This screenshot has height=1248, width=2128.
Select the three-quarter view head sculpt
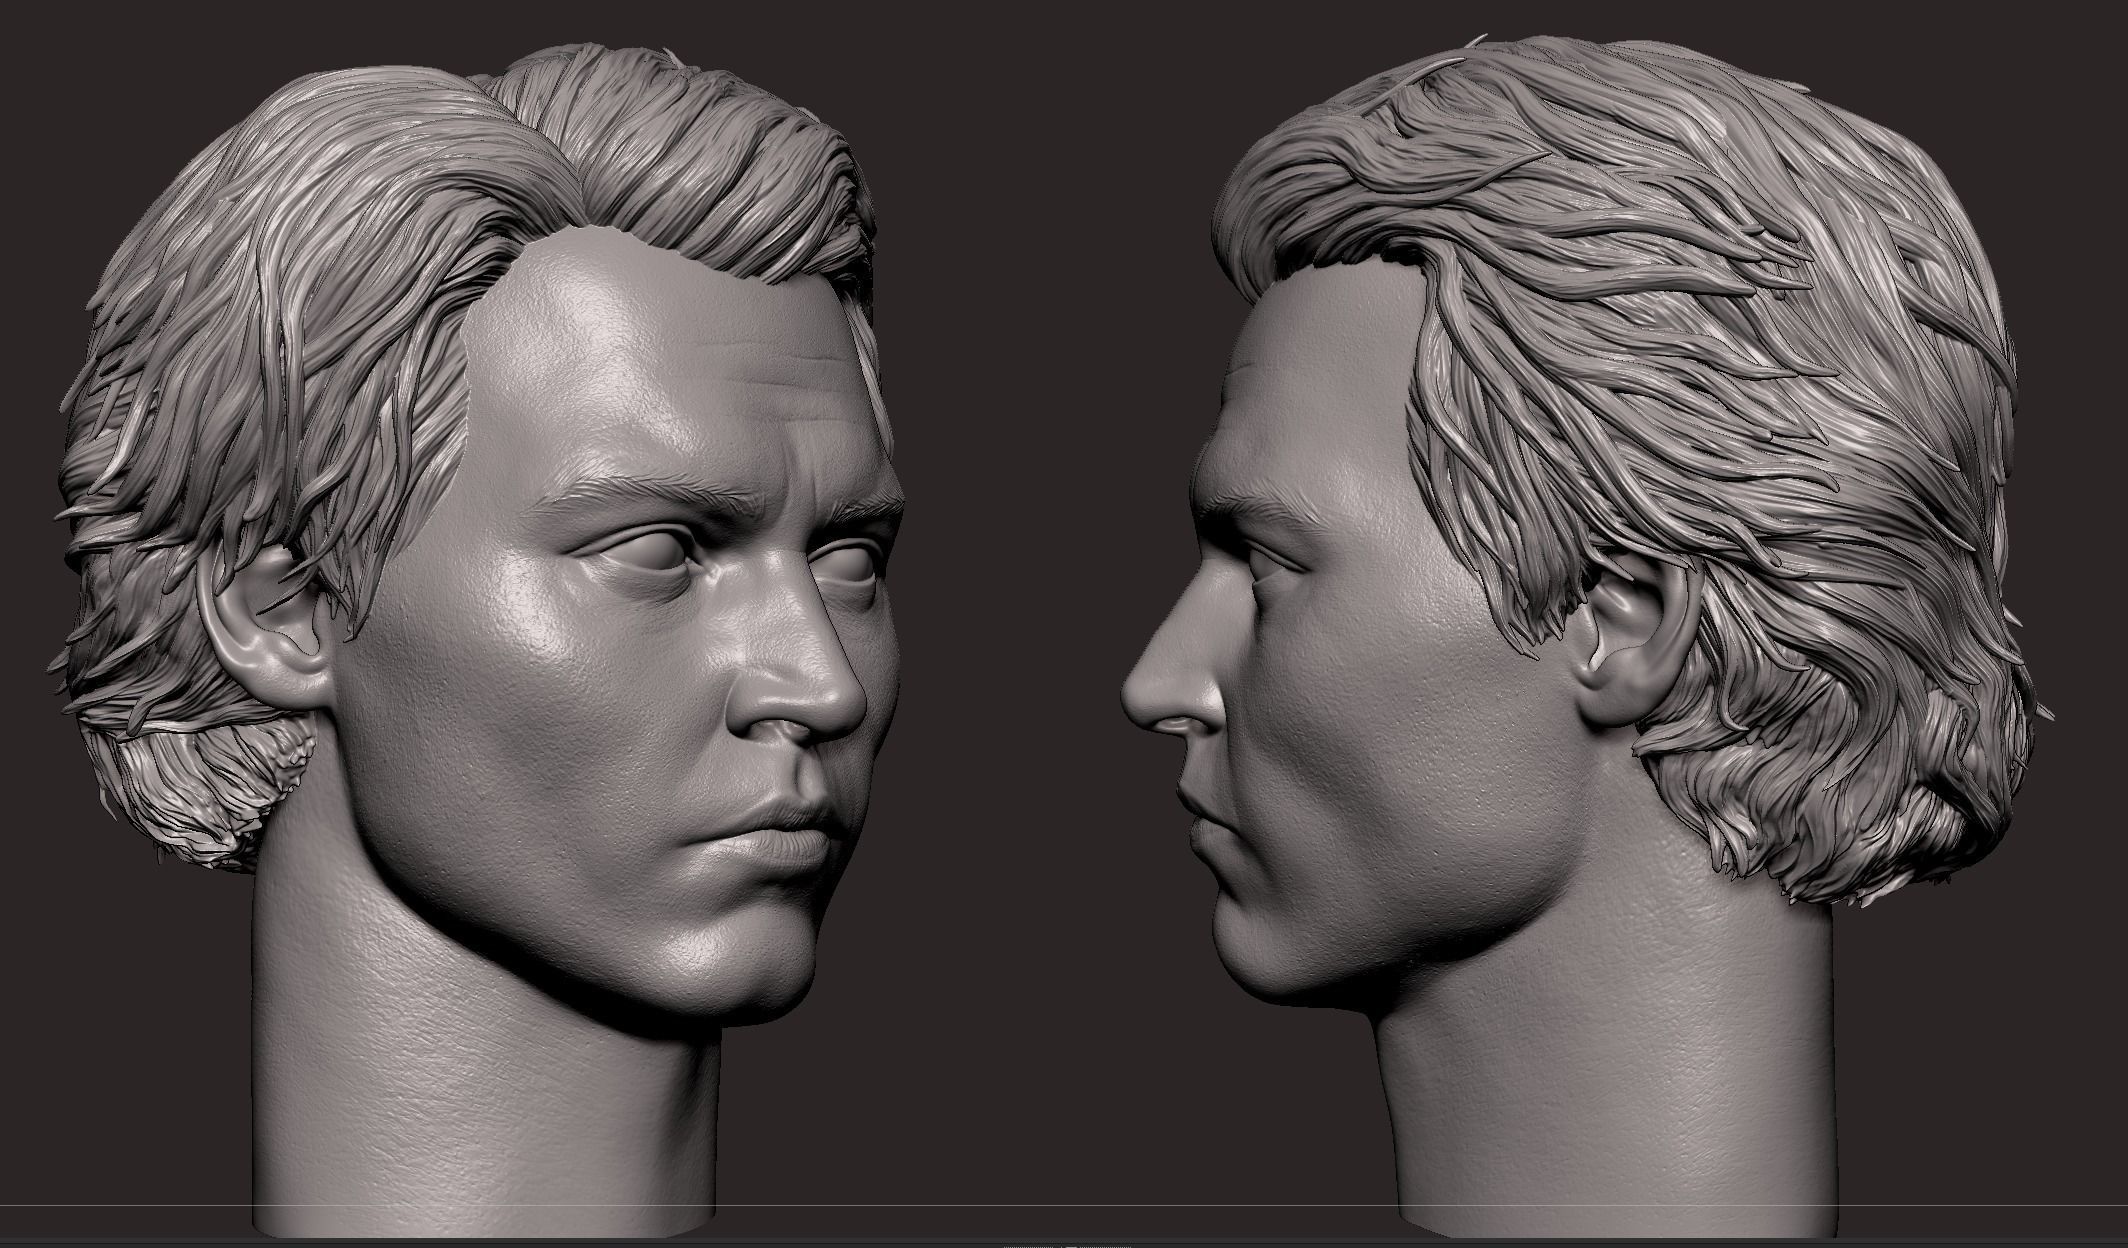480,640
